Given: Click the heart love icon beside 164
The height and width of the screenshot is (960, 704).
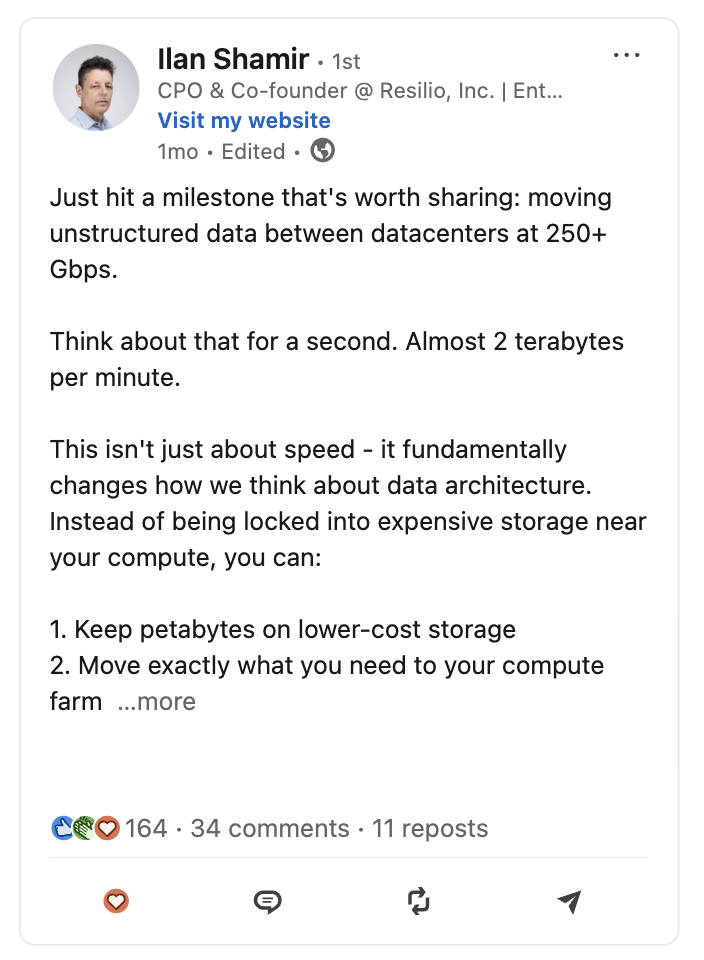Looking at the screenshot, I should (x=108, y=828).
